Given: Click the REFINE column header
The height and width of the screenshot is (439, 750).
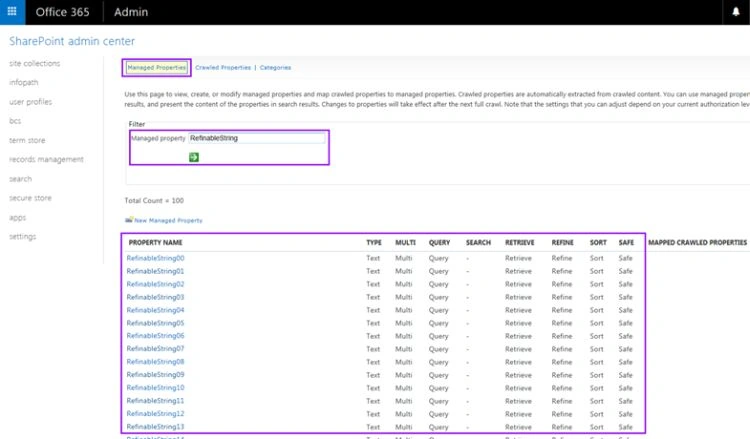Looking at the screenshot, I should click(562, 242).
